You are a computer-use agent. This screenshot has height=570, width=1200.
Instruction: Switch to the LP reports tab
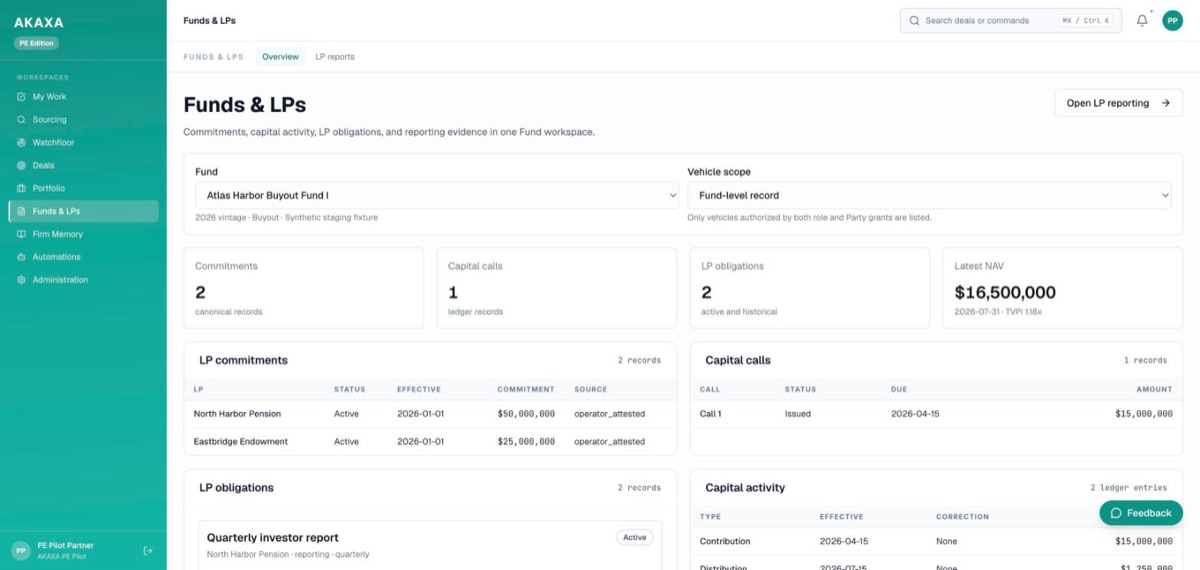[335, 57]
